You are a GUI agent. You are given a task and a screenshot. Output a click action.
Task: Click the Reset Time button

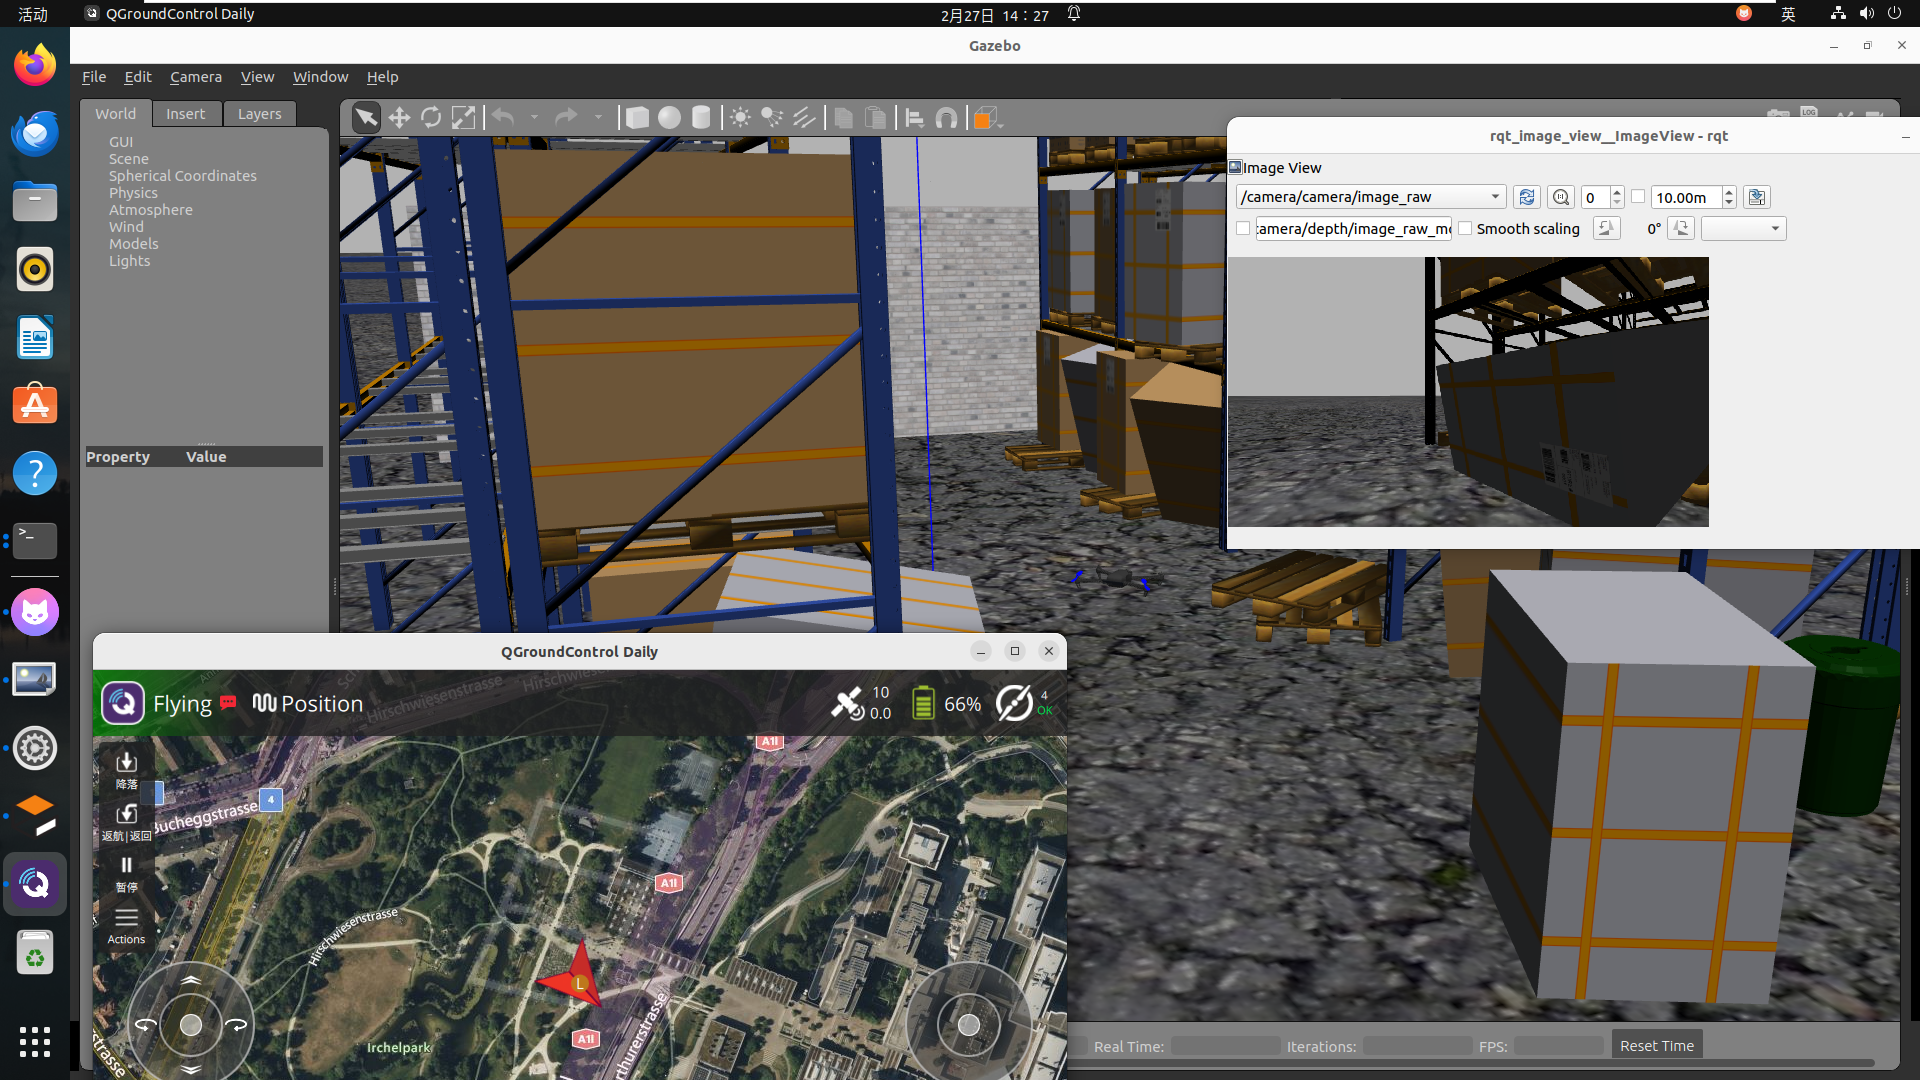click(x=1657, y=1045)
